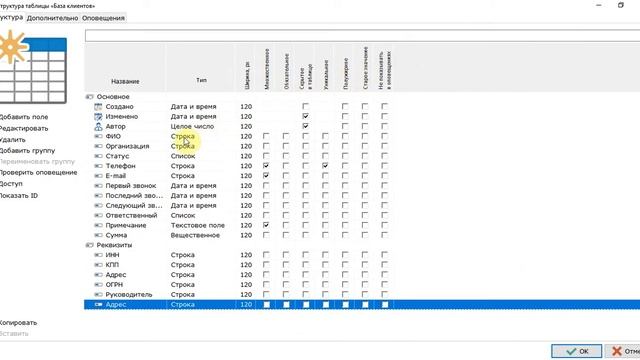Screen dimensions: 640x360
Task: Click the field icon beside Статус
Action: pyautogui.click(x=98, y=156)
